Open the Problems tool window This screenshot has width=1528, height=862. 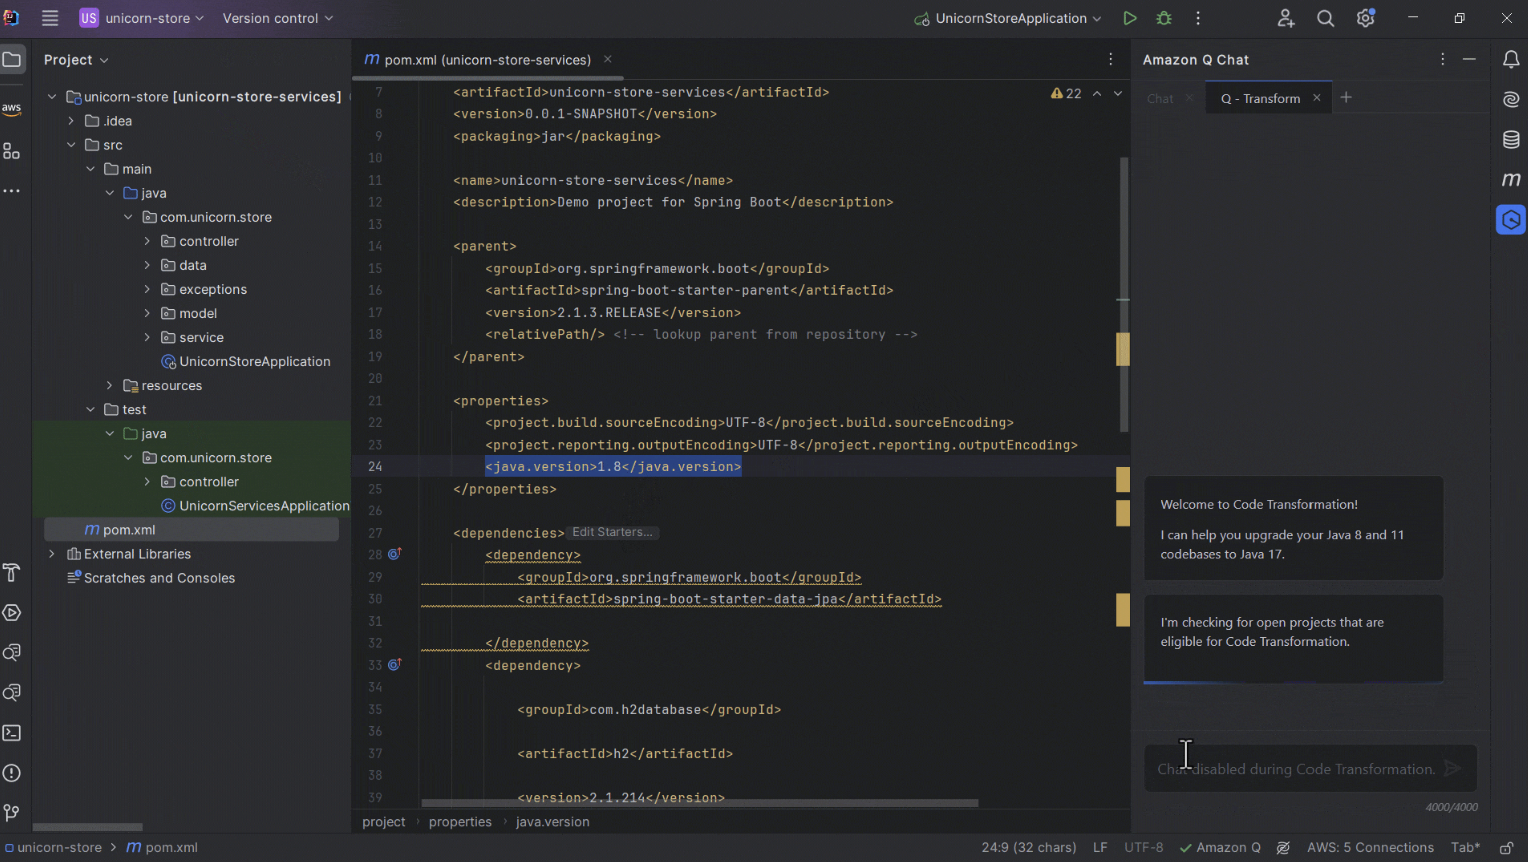pos(13,773)
